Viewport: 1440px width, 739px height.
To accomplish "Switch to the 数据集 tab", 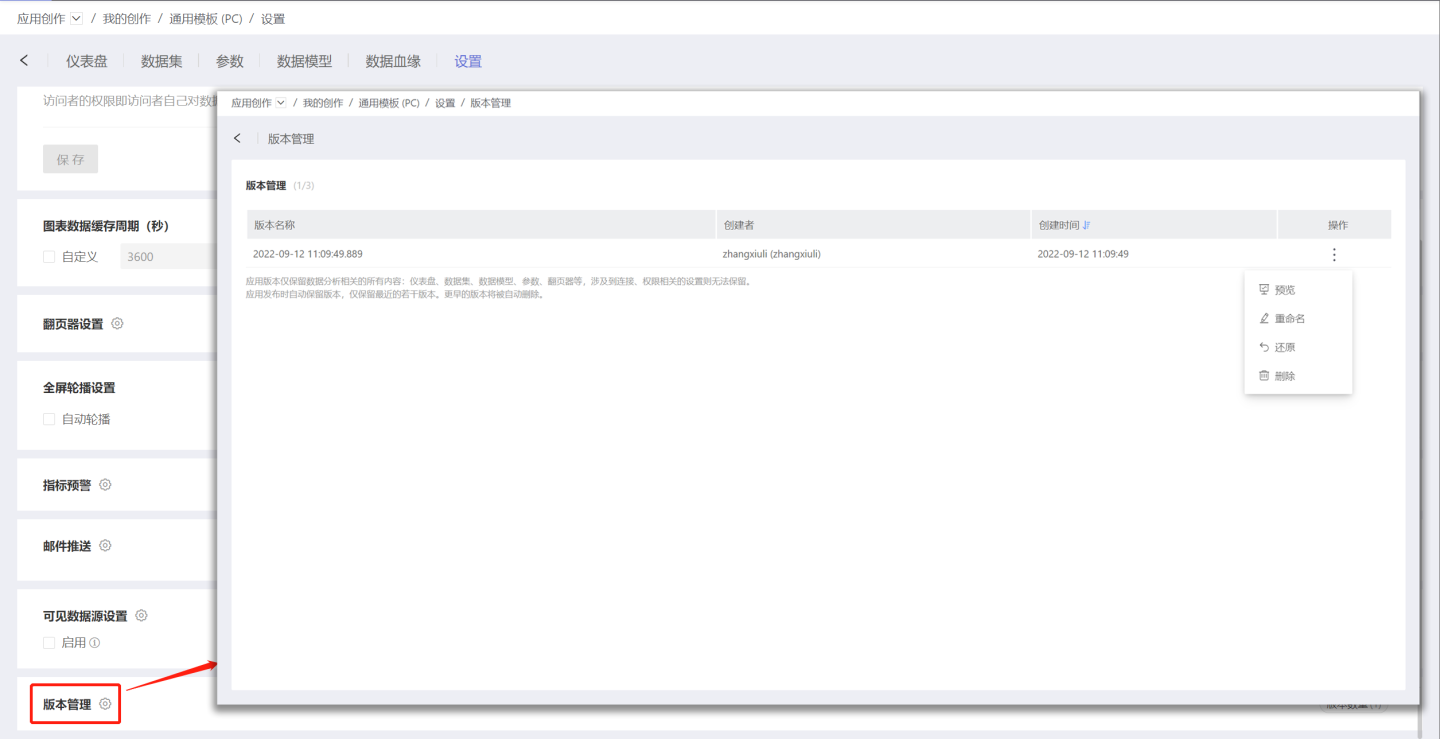I will (162, 61).
